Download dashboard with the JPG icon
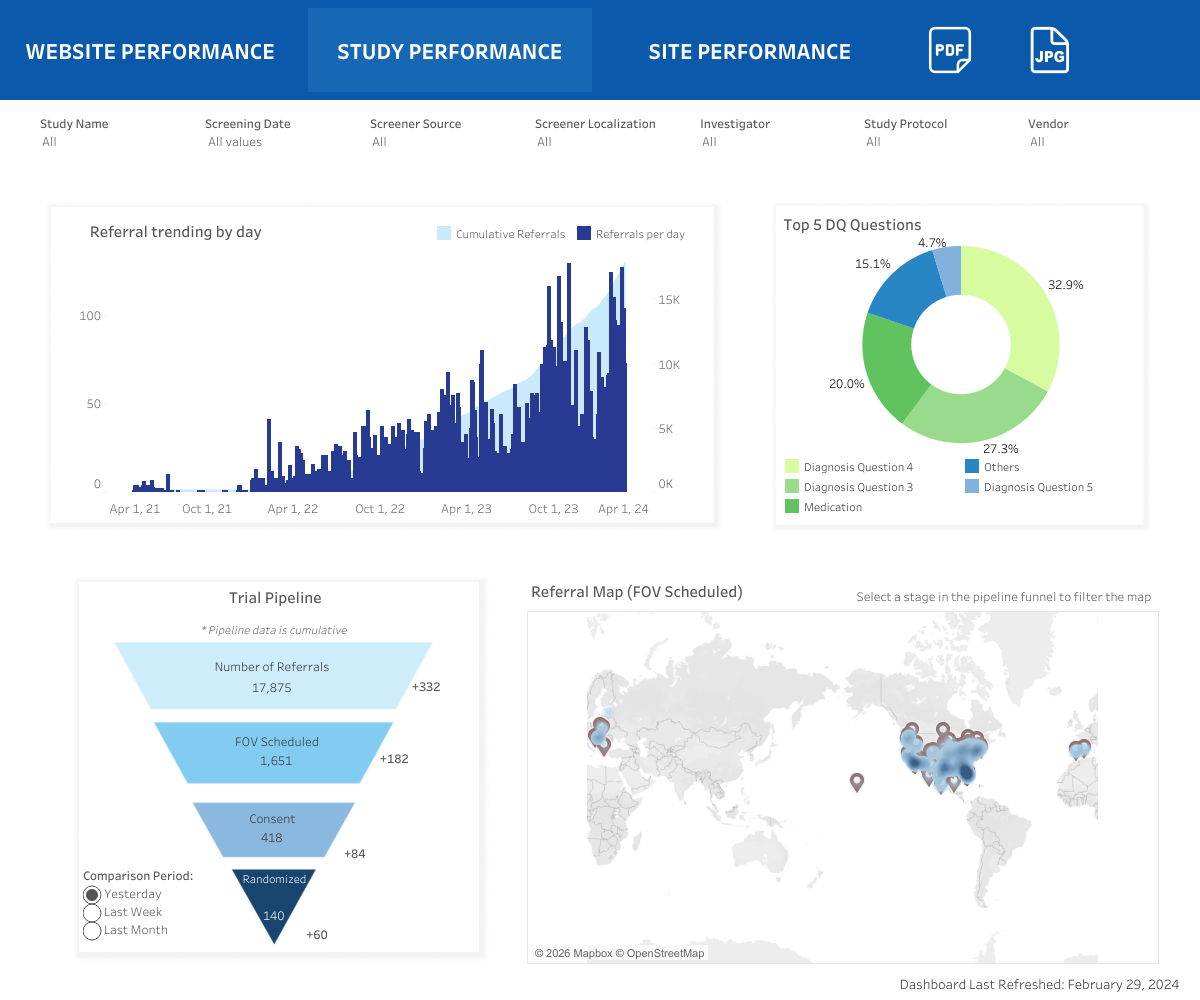The width and height of the screenshot is (1200, 1000). (x=1049, y=50)
